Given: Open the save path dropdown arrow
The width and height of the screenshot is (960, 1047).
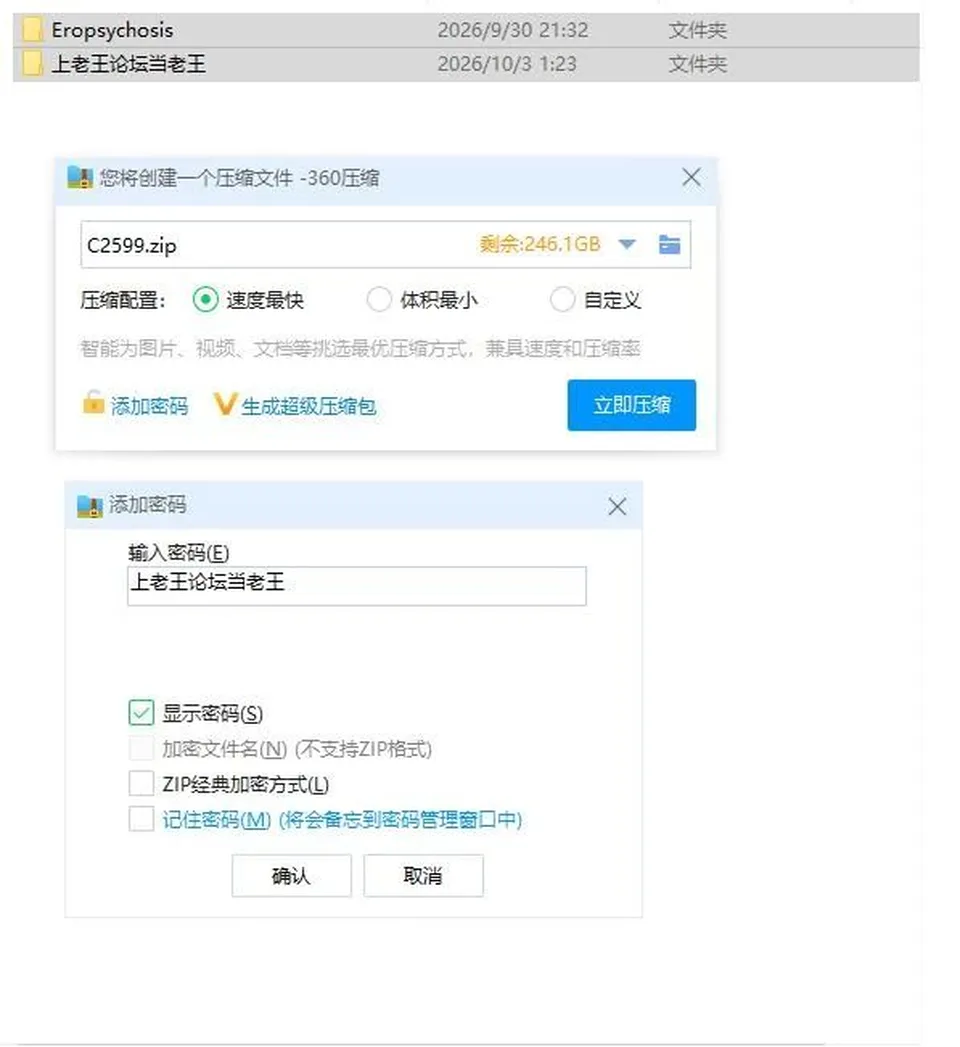Looking at the screenshot, I should [626, 244].
